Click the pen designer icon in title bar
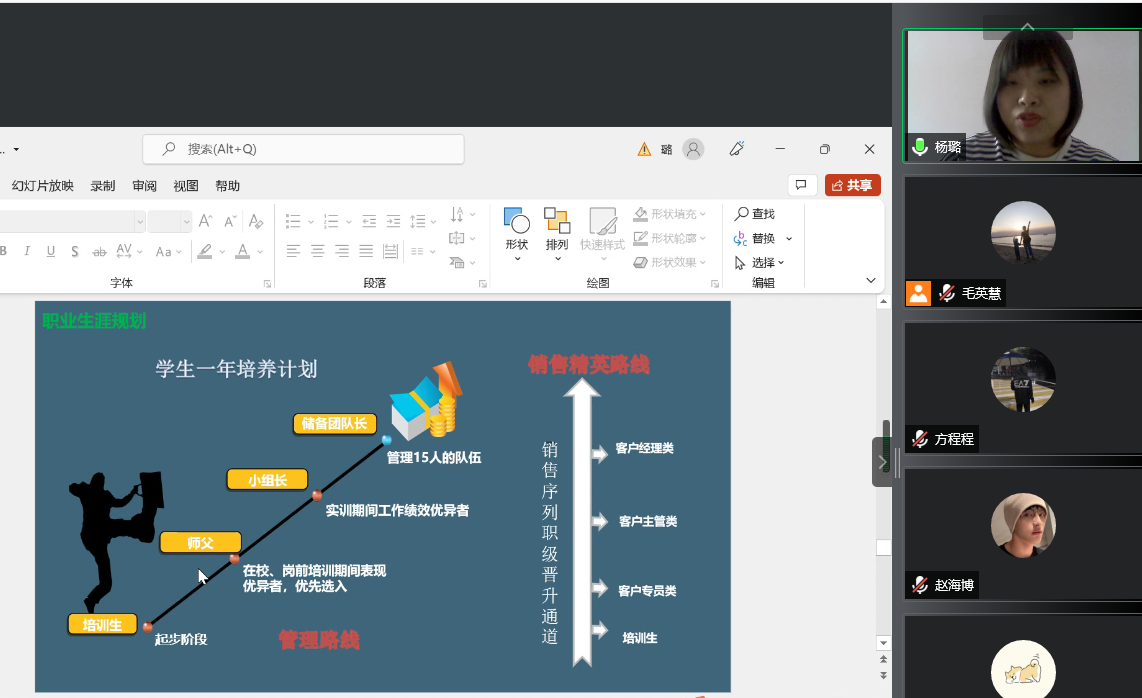The height and width of the screenshot is (698, 1142). click(736, 149)
